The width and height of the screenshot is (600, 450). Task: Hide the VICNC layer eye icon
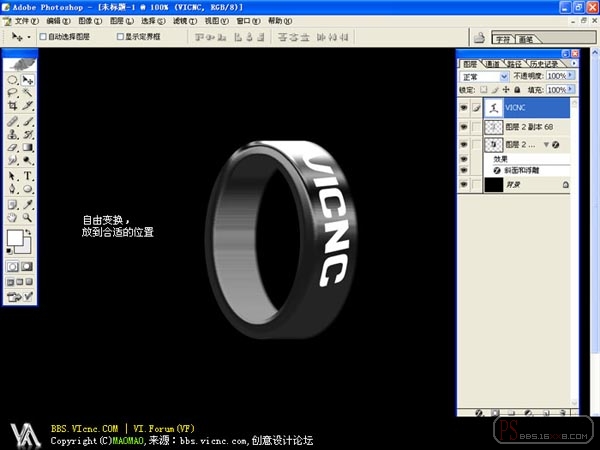(x=464, y=108)
